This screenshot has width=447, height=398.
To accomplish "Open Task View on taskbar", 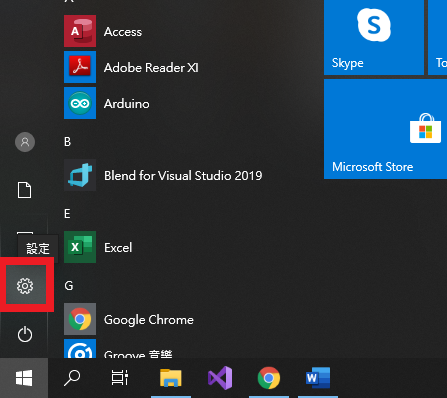I will [120, 378].
